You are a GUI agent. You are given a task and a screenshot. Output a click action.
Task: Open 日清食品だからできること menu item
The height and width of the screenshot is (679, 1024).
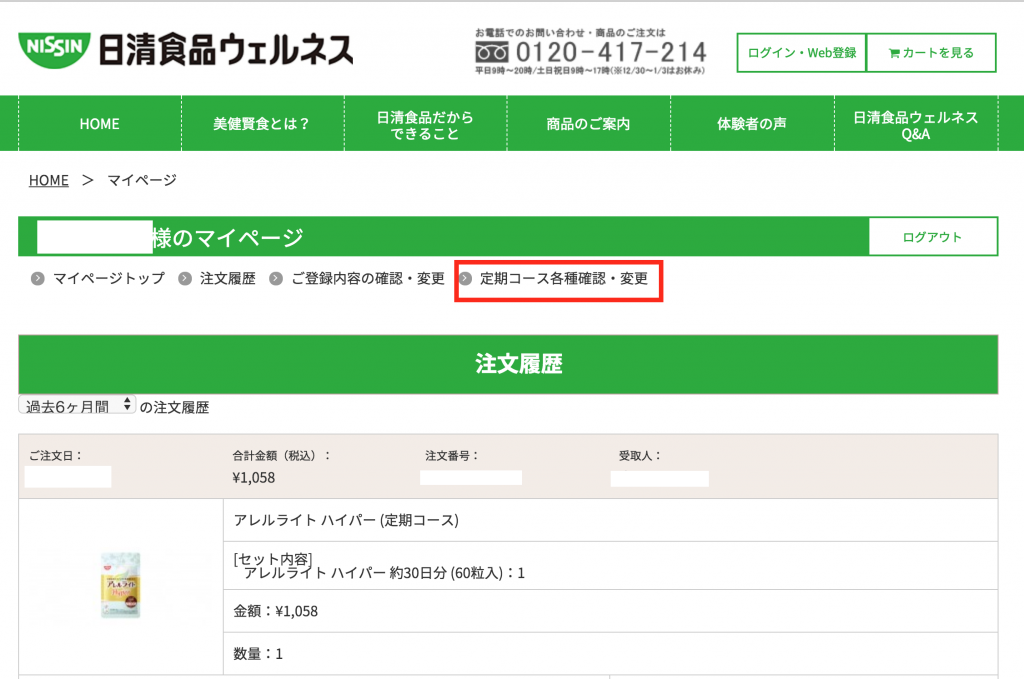(426, 124)
